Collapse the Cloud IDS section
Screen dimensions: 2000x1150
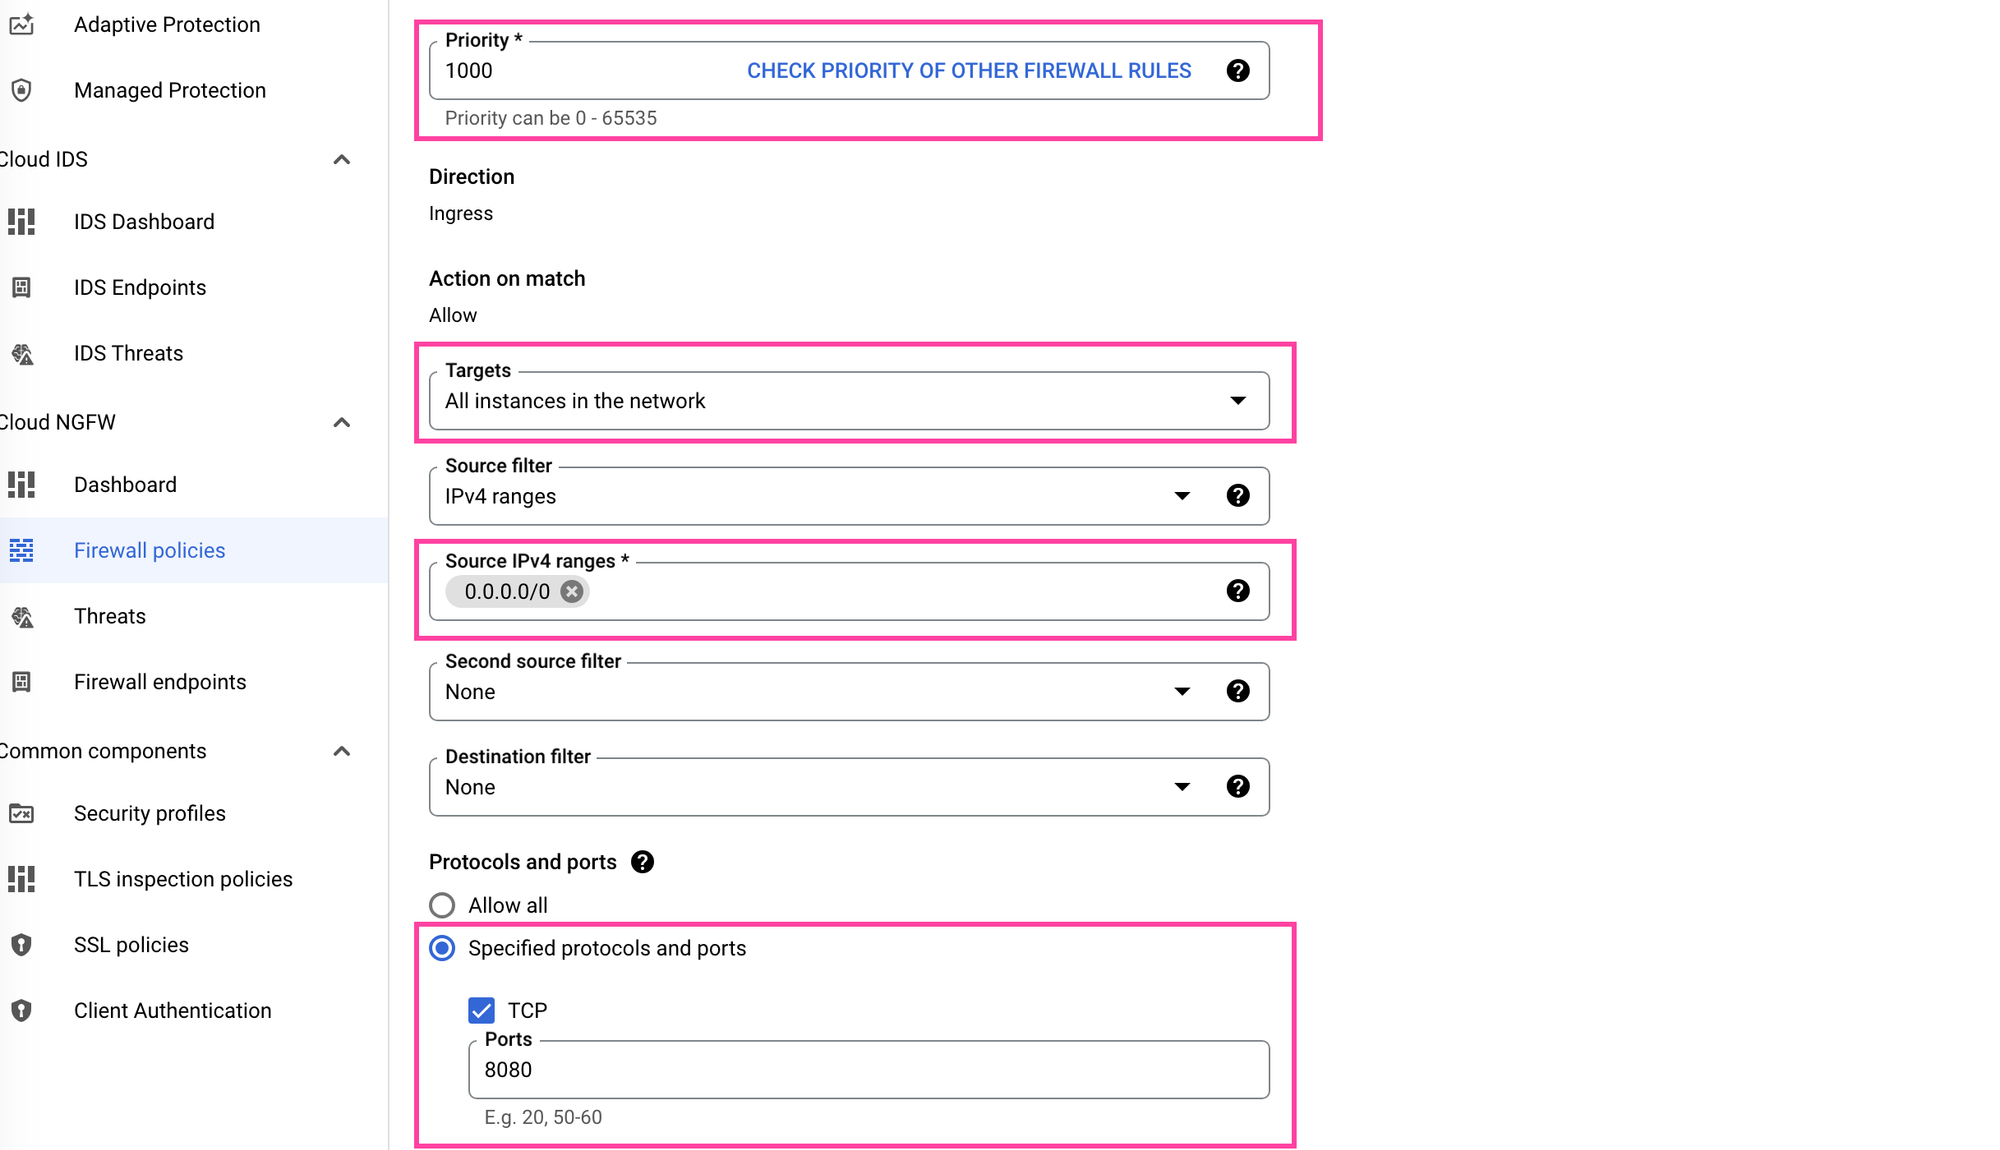click(x=342, y=160)
